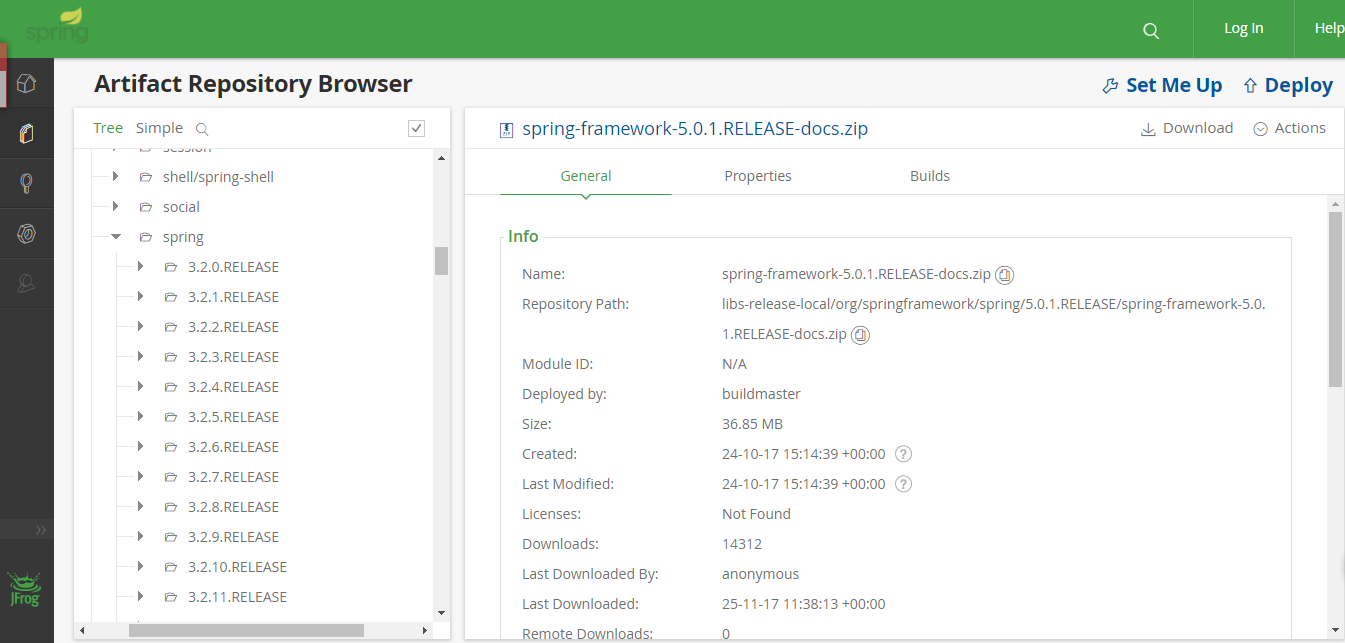
Task: Click the '36.85 MB' size value
Action: click(752, 424)
